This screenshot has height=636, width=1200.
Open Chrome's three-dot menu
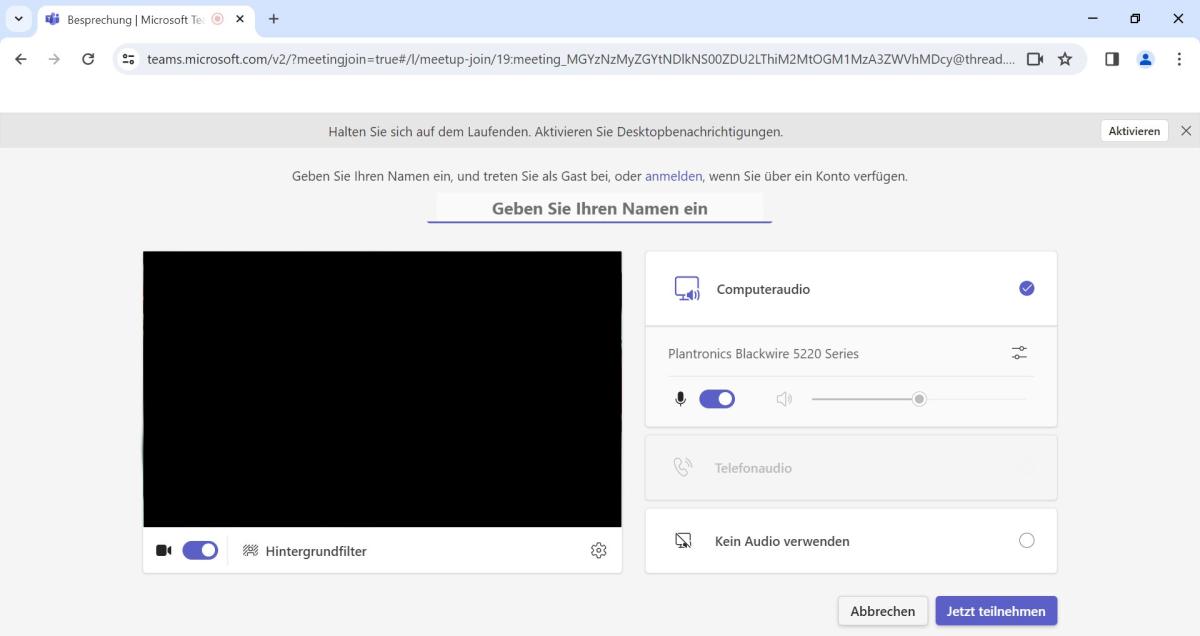pyautogui.click(x=1181, y=59)
